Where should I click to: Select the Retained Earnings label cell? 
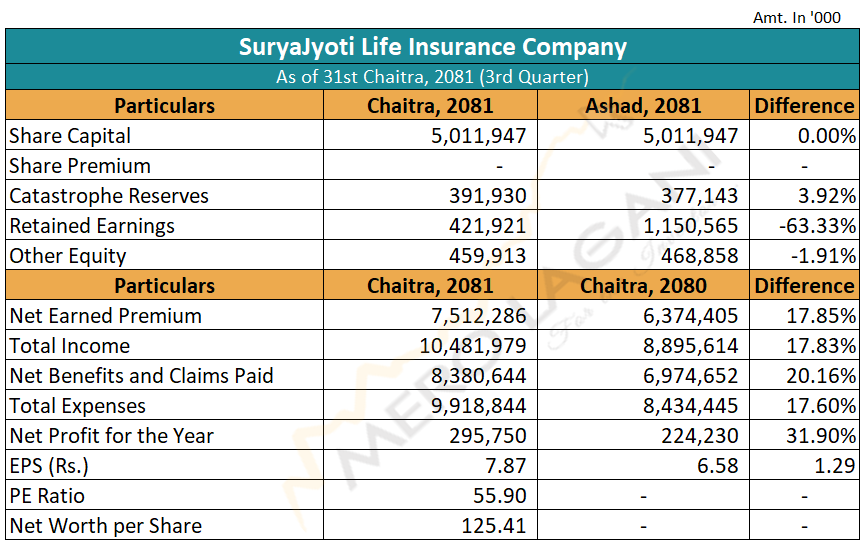92,226
